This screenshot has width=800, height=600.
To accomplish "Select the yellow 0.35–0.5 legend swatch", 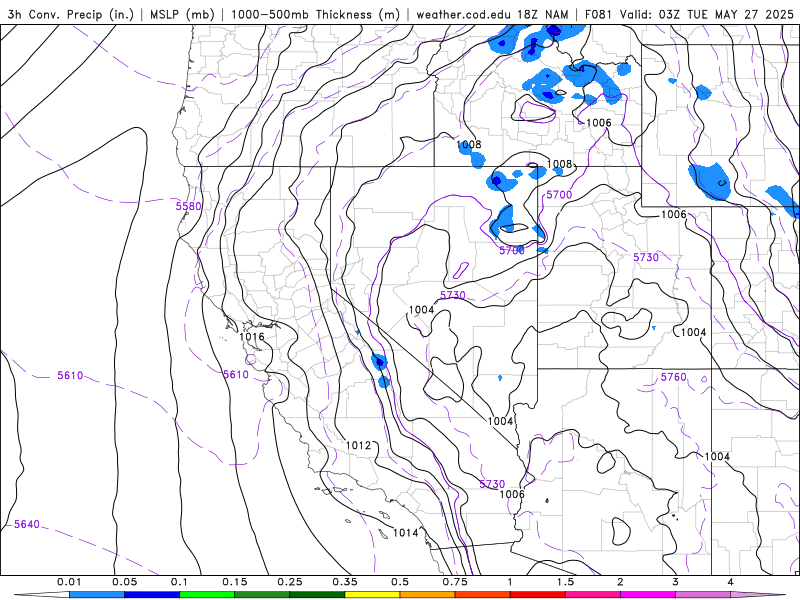I will pos(372,595).
